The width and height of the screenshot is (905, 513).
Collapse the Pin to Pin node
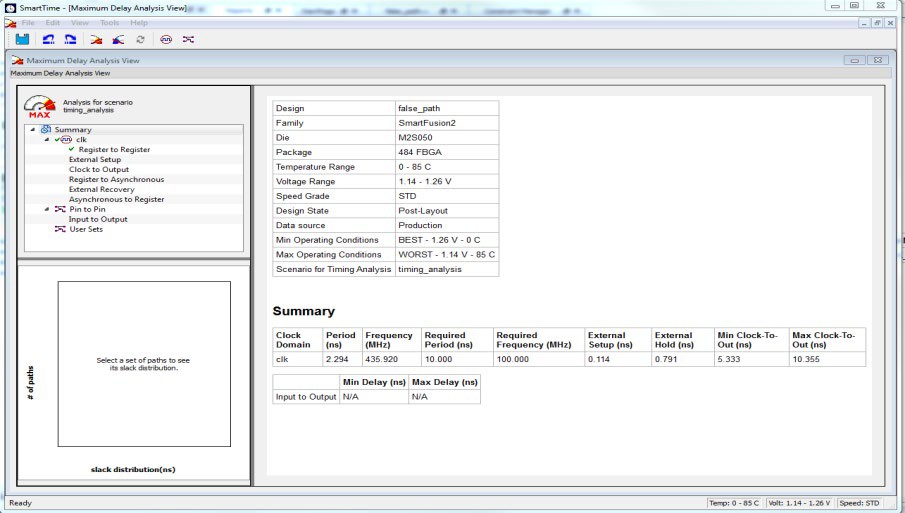click(x=46, y=209)
